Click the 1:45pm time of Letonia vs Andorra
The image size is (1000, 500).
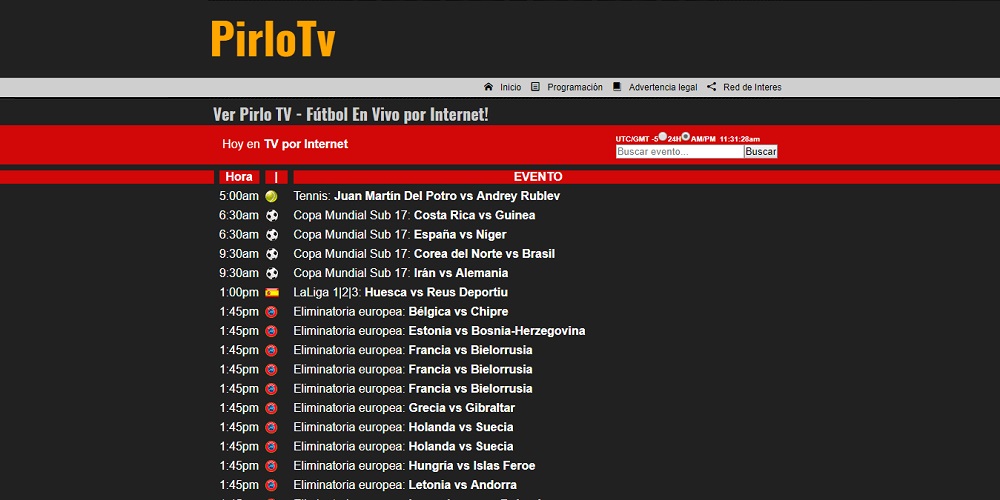click(x=239, y=485)
